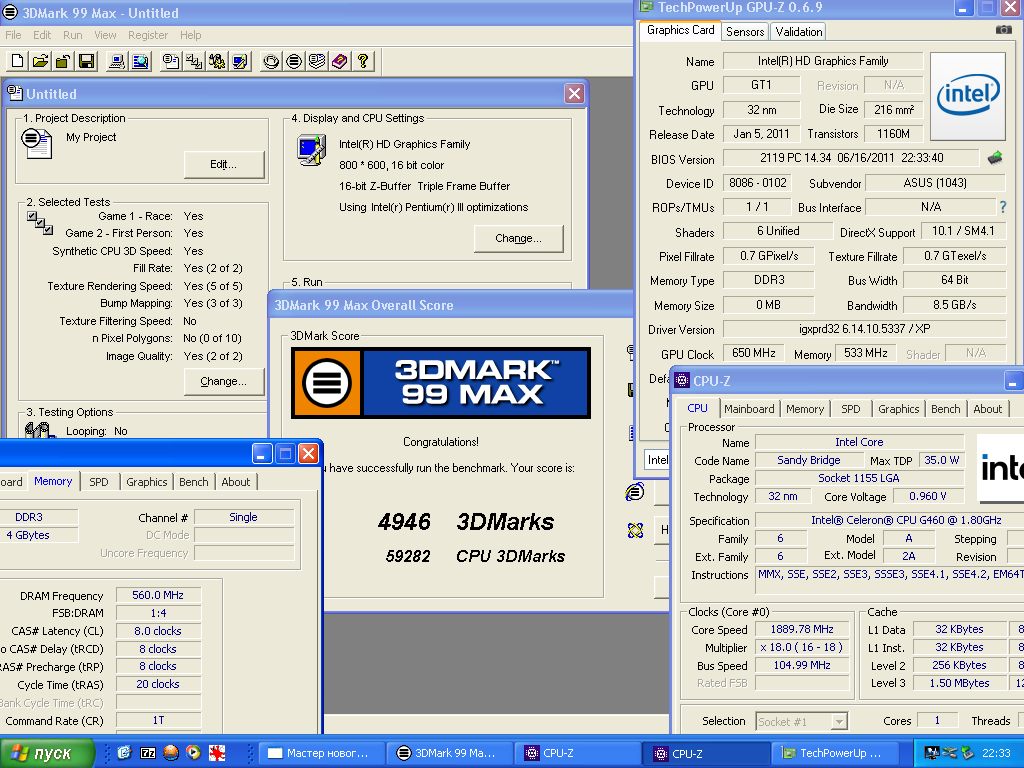The width and height of the screenshot is (1024, 768).
Task: Open the Edit menu in 3DMark
Action: pyautogui.click(x=42, y=35)
